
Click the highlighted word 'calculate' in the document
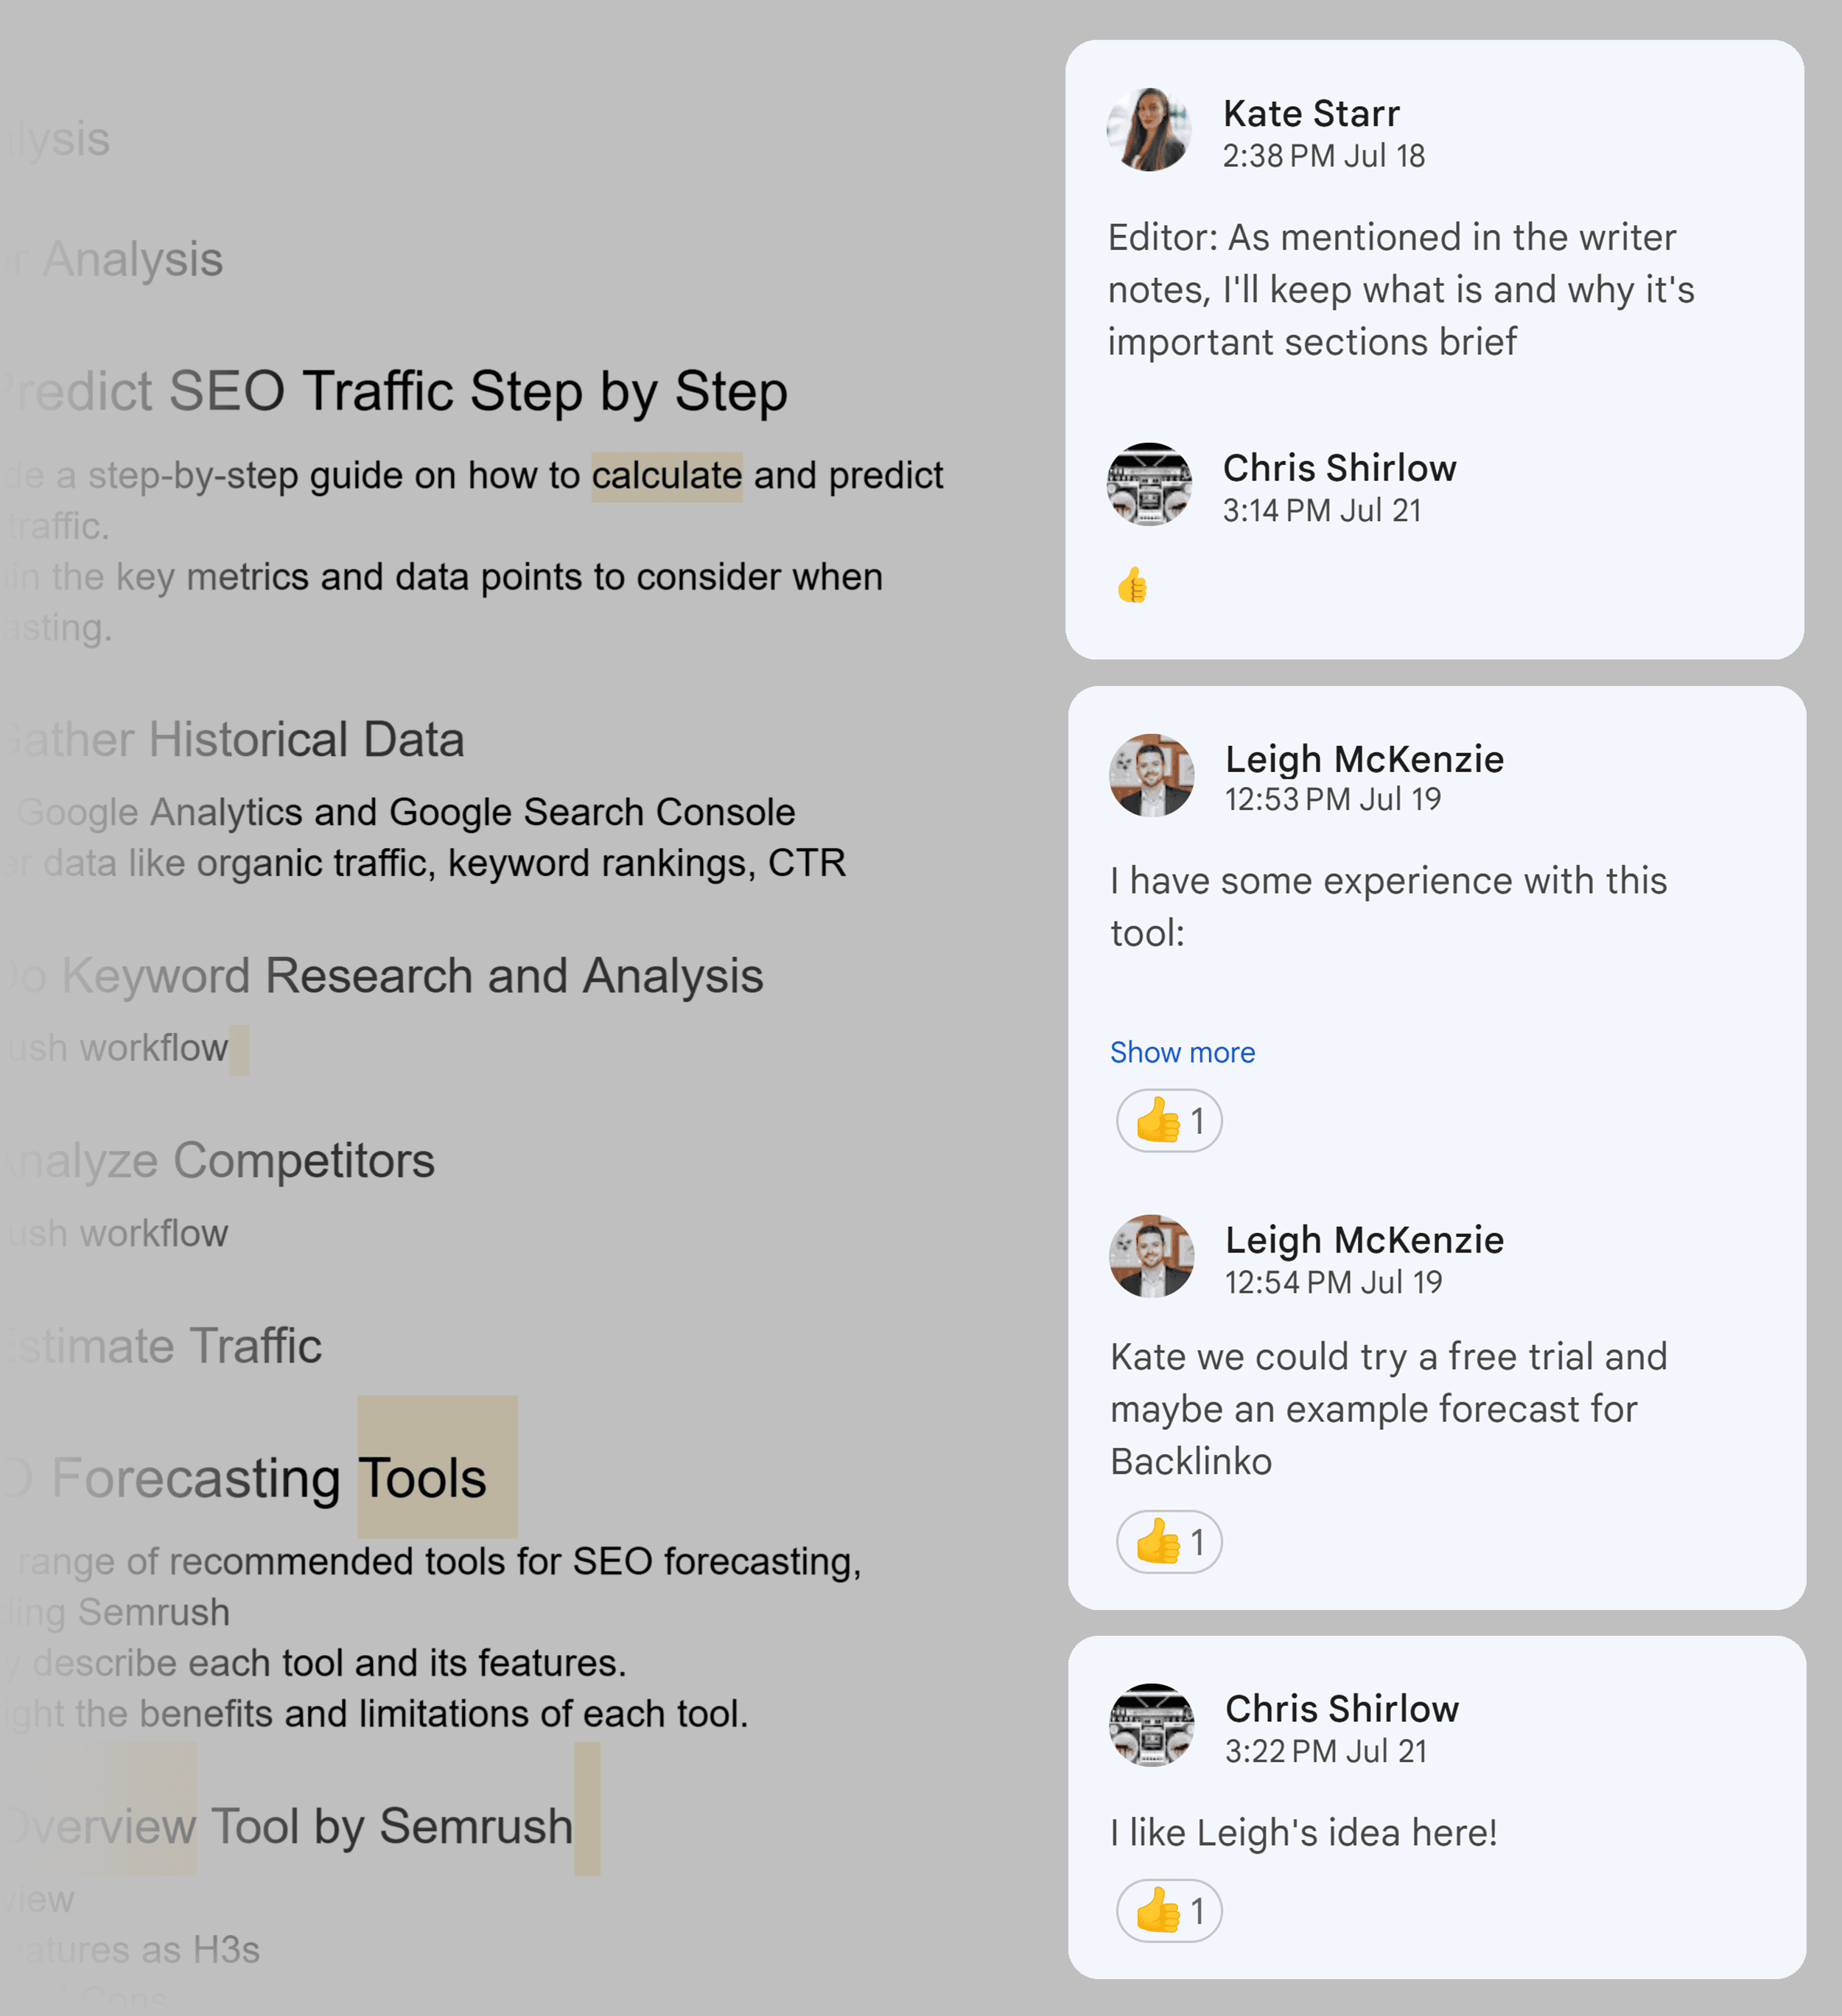(666, 476)
